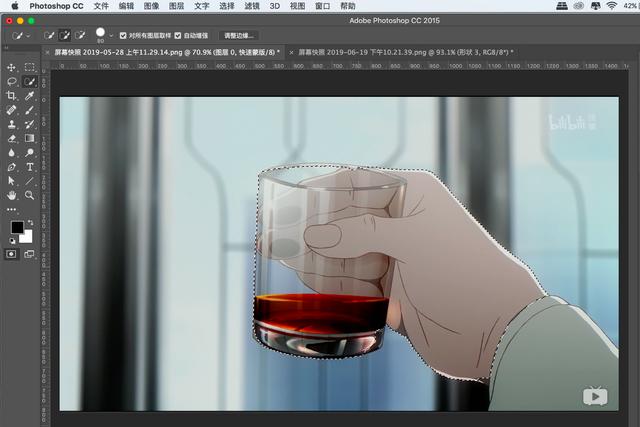
Task: Open the 图像 (Image) menu
Action: pos(151,6)
